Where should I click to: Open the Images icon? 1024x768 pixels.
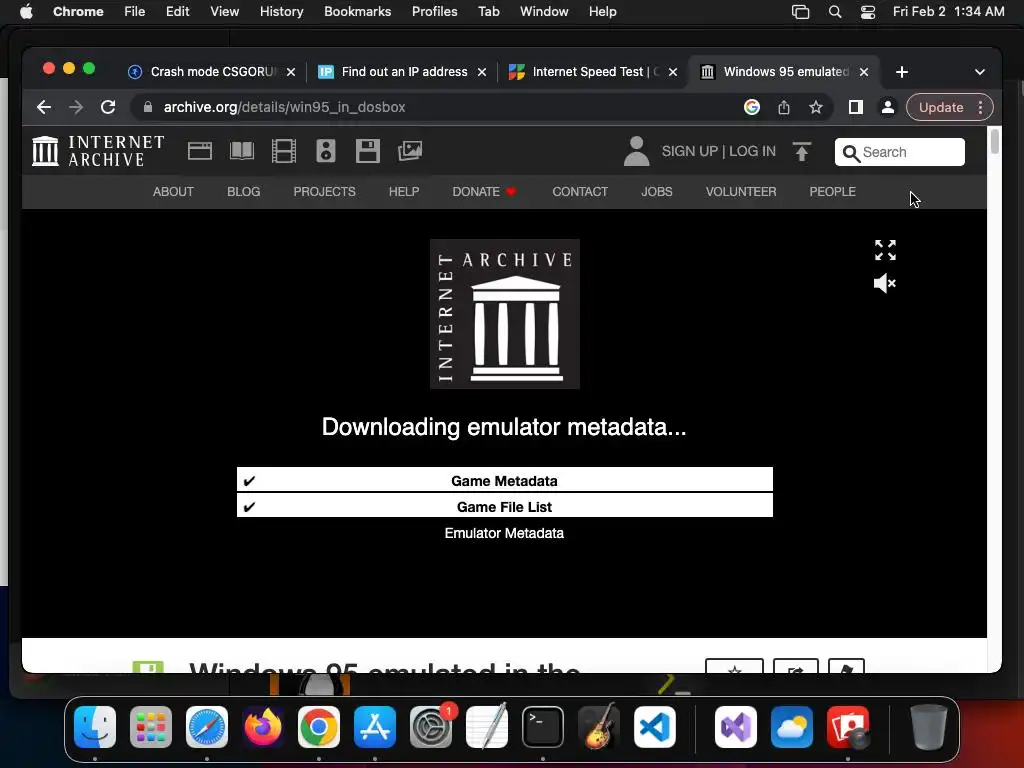click(409, 151)
